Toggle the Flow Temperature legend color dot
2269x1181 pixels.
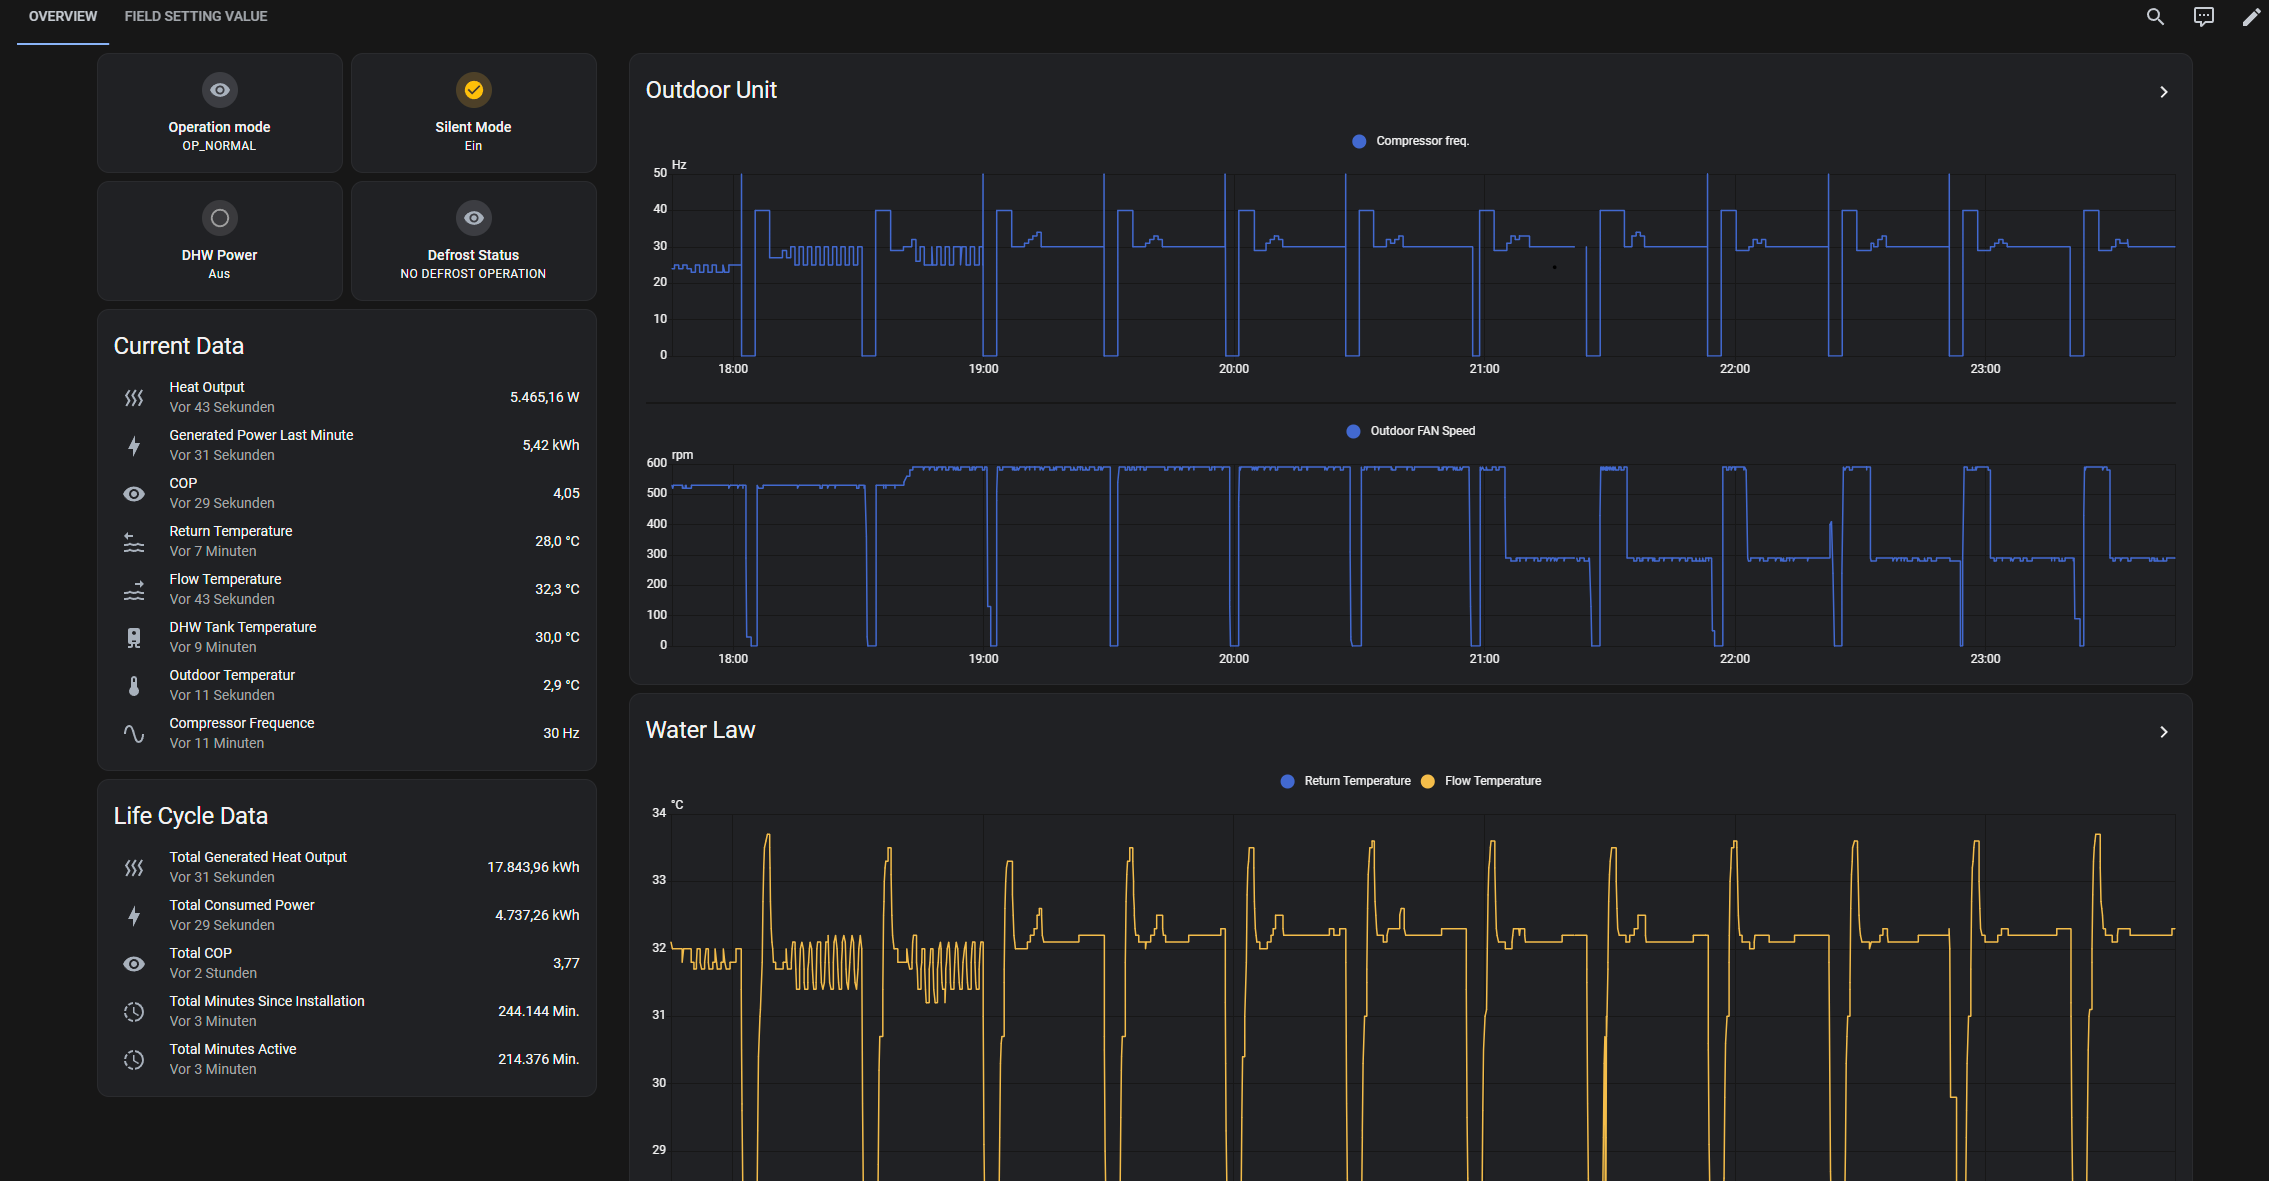click(x=1428, y=781)
